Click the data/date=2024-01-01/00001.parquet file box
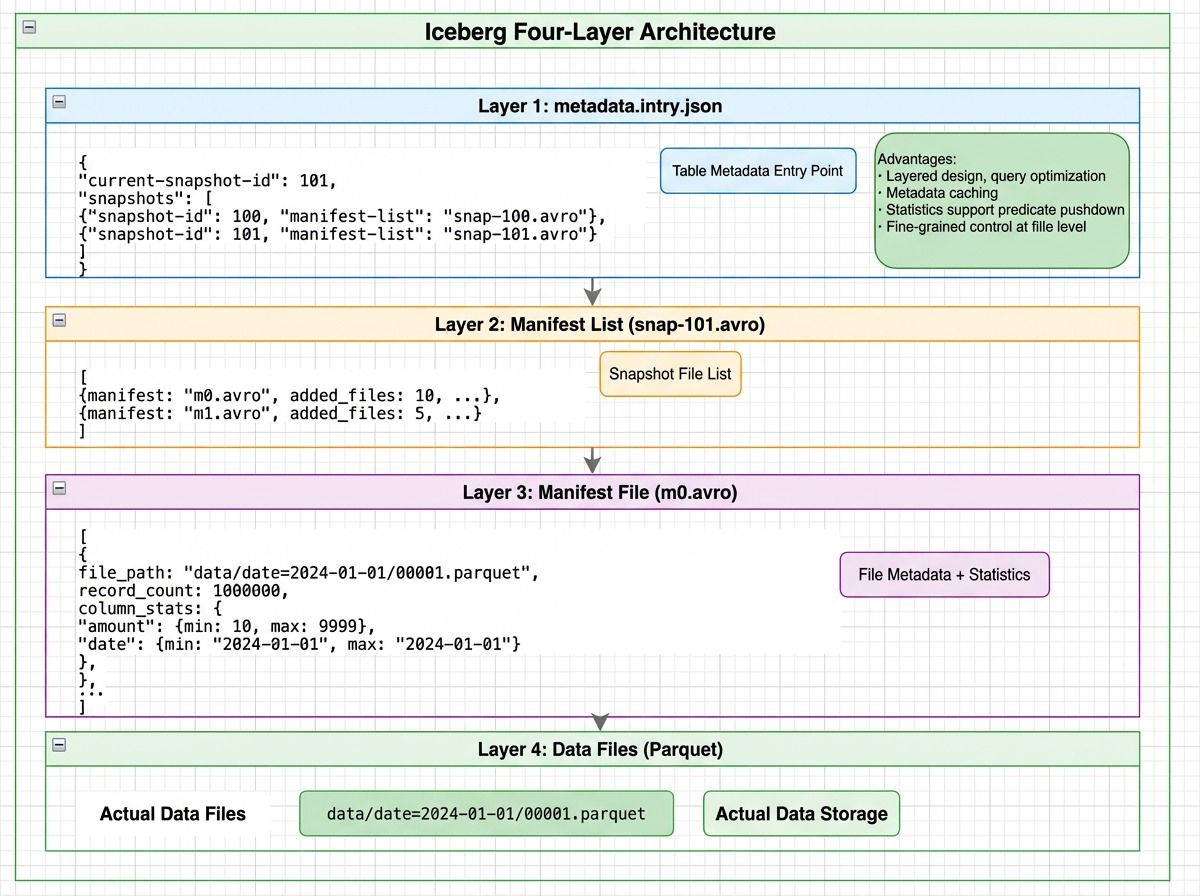Screen dimensions: 1200x896 pyautogui.click(x=486, y=813)
